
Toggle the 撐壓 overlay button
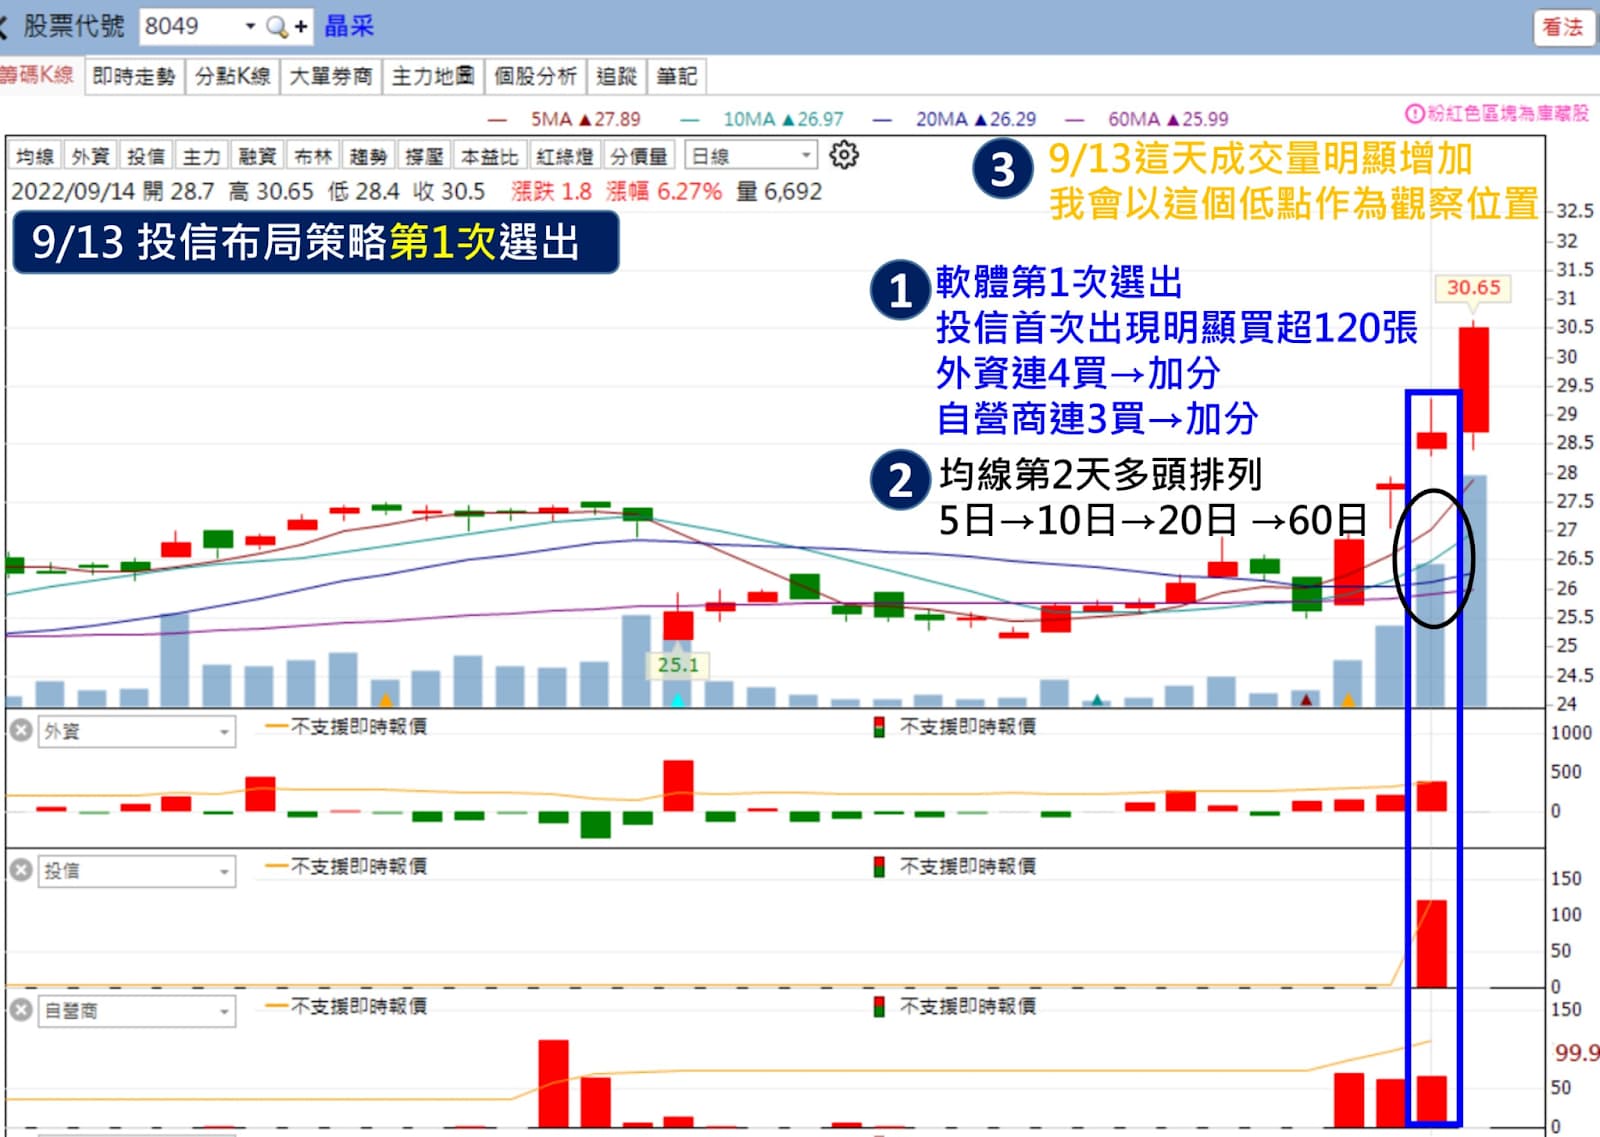click(x=424, y=156)
